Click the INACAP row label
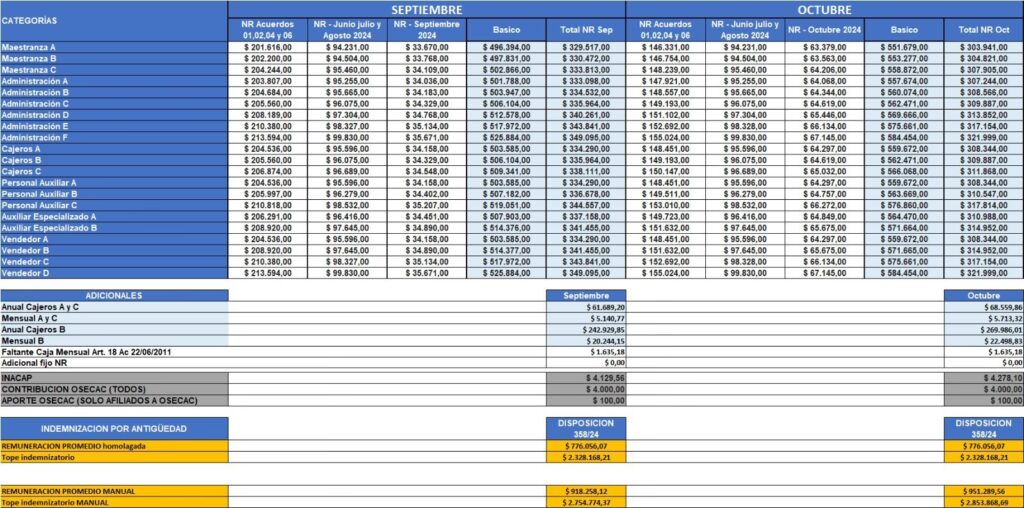Viewport: 1024px width, 508px height. (x=17, y=378)
